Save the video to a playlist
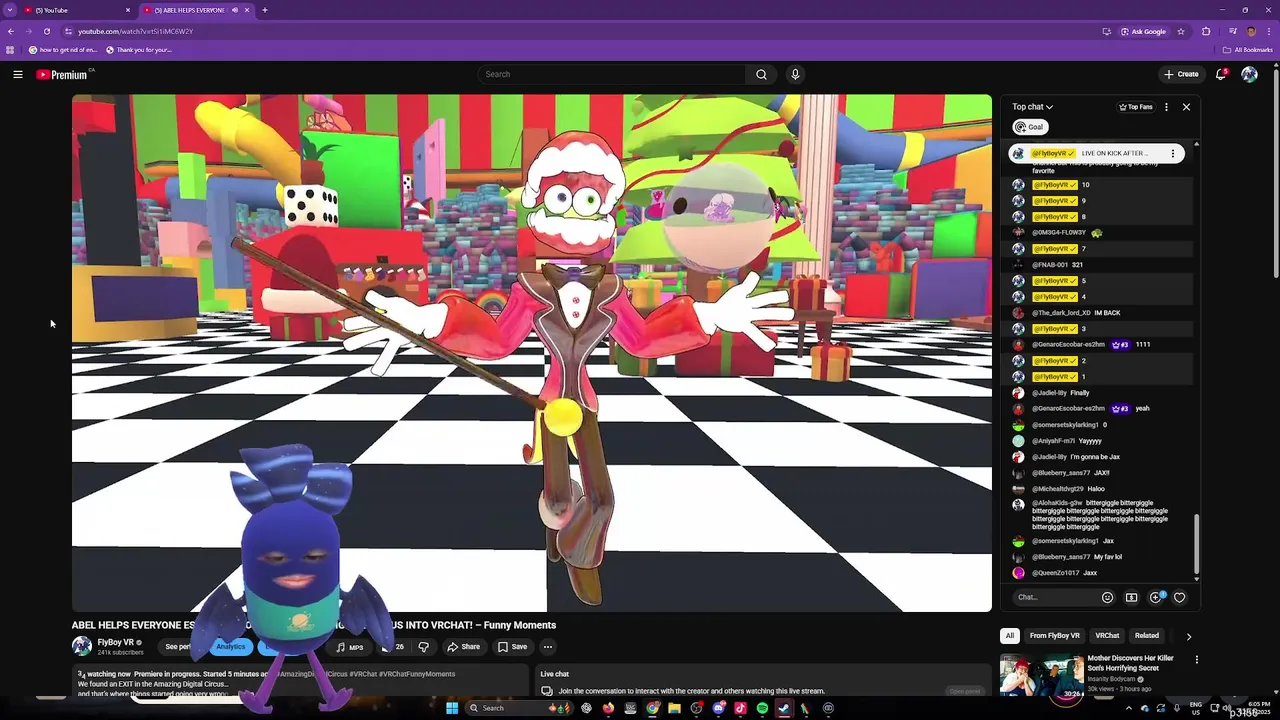Image resolution: width=1280 pixels, height=720 pixels. (513, 647)
